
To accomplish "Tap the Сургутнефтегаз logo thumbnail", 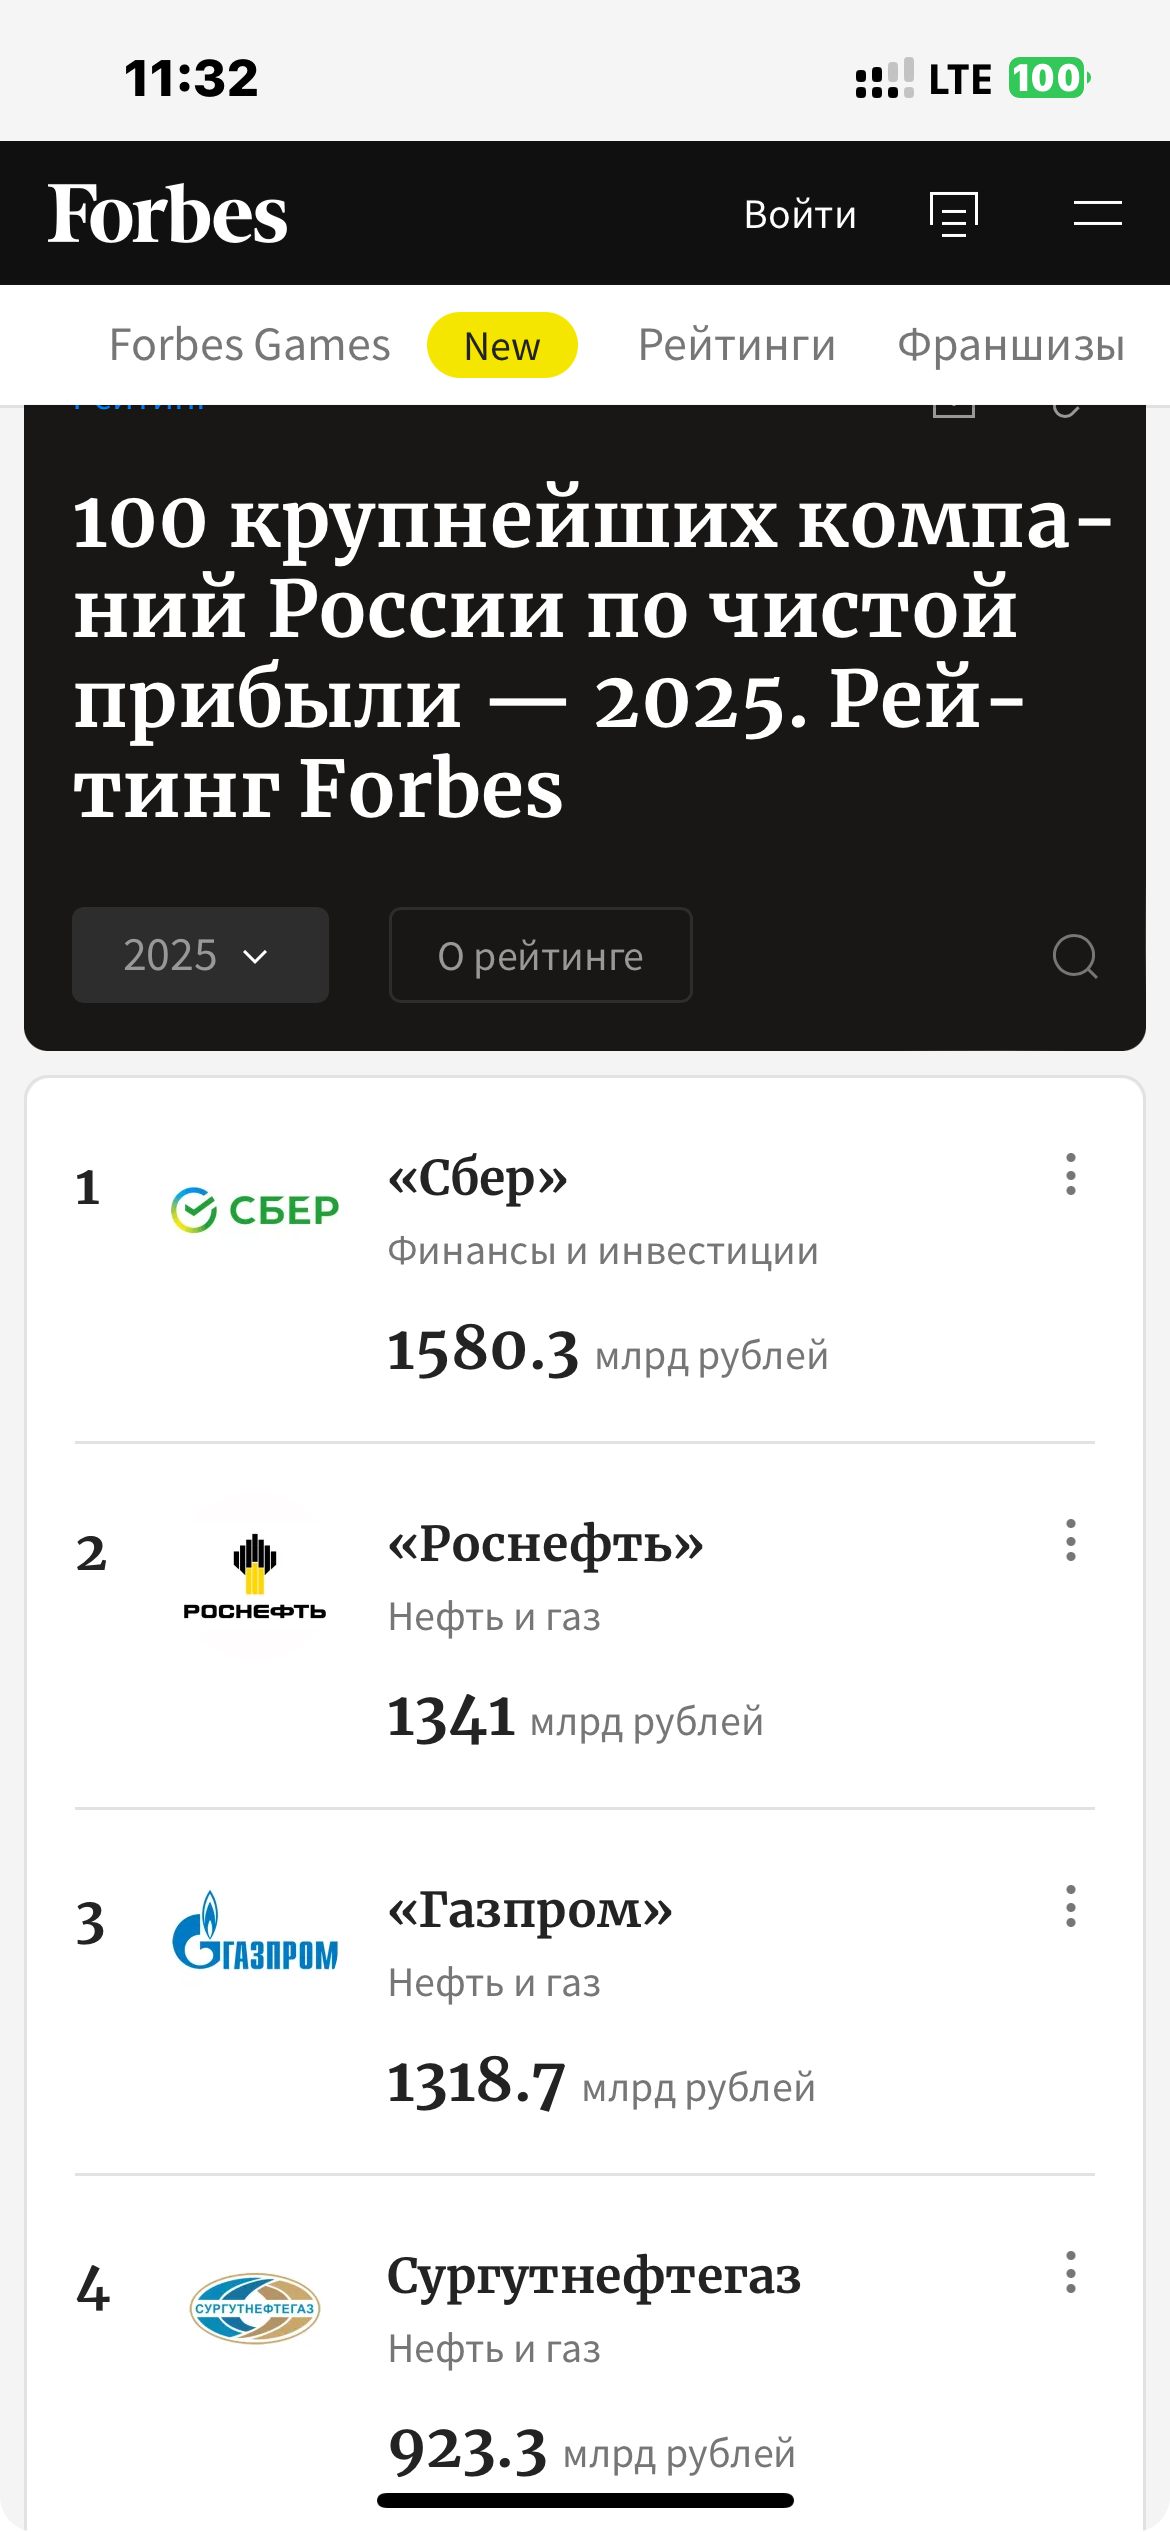I will tap(255, 2308).
